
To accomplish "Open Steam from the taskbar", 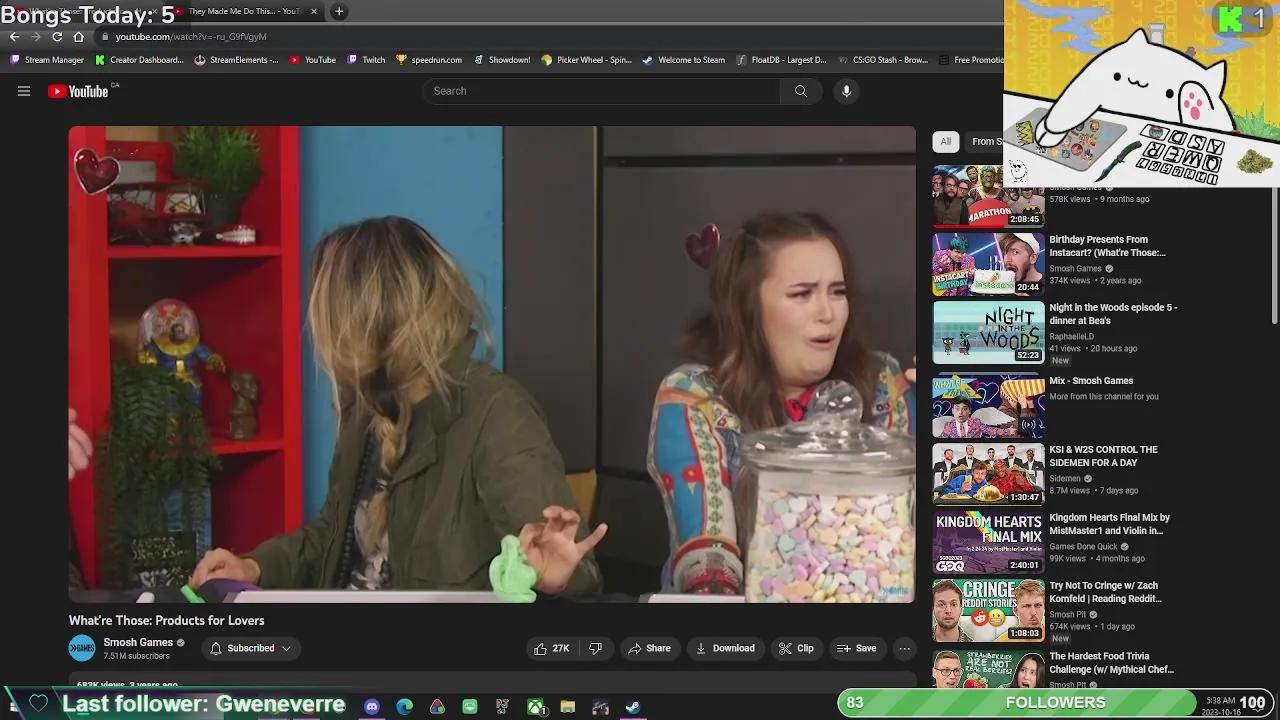I will [633, 707].
